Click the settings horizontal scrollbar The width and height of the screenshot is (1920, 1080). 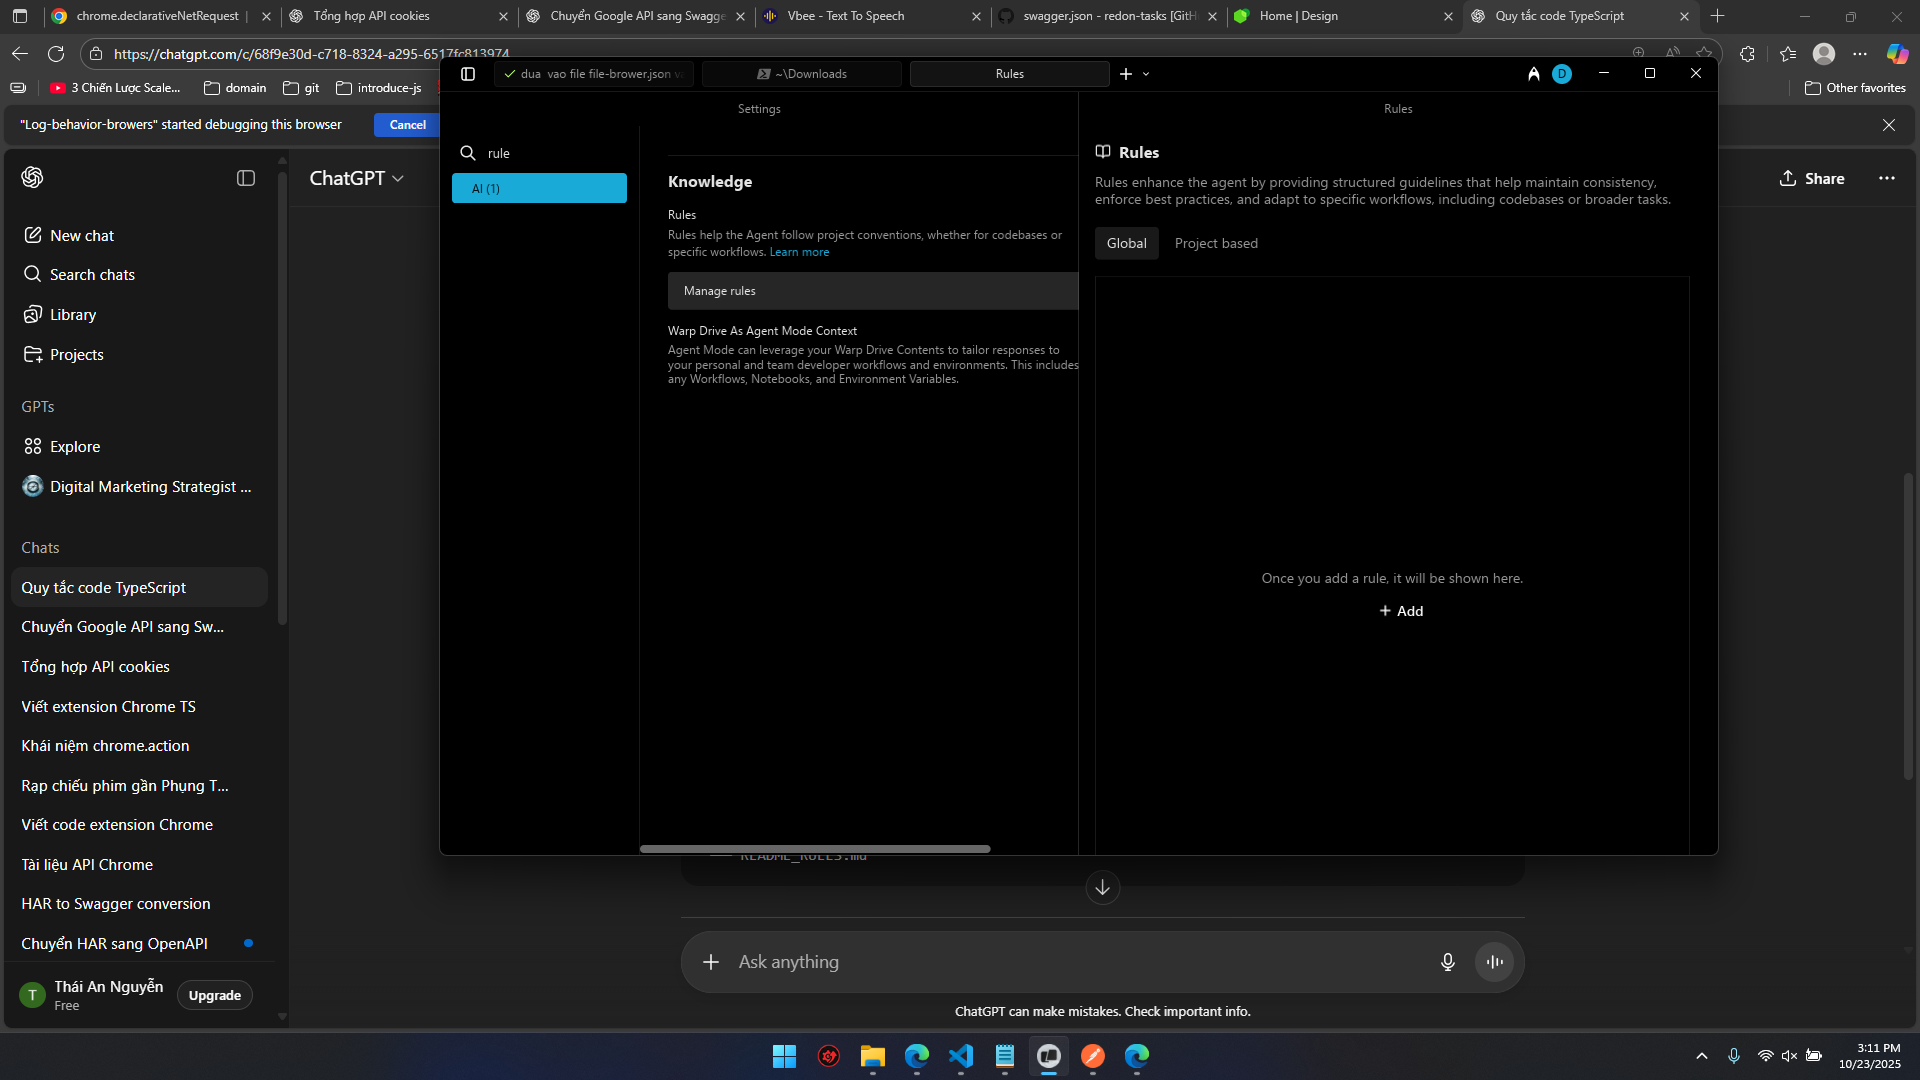[815, 849]
